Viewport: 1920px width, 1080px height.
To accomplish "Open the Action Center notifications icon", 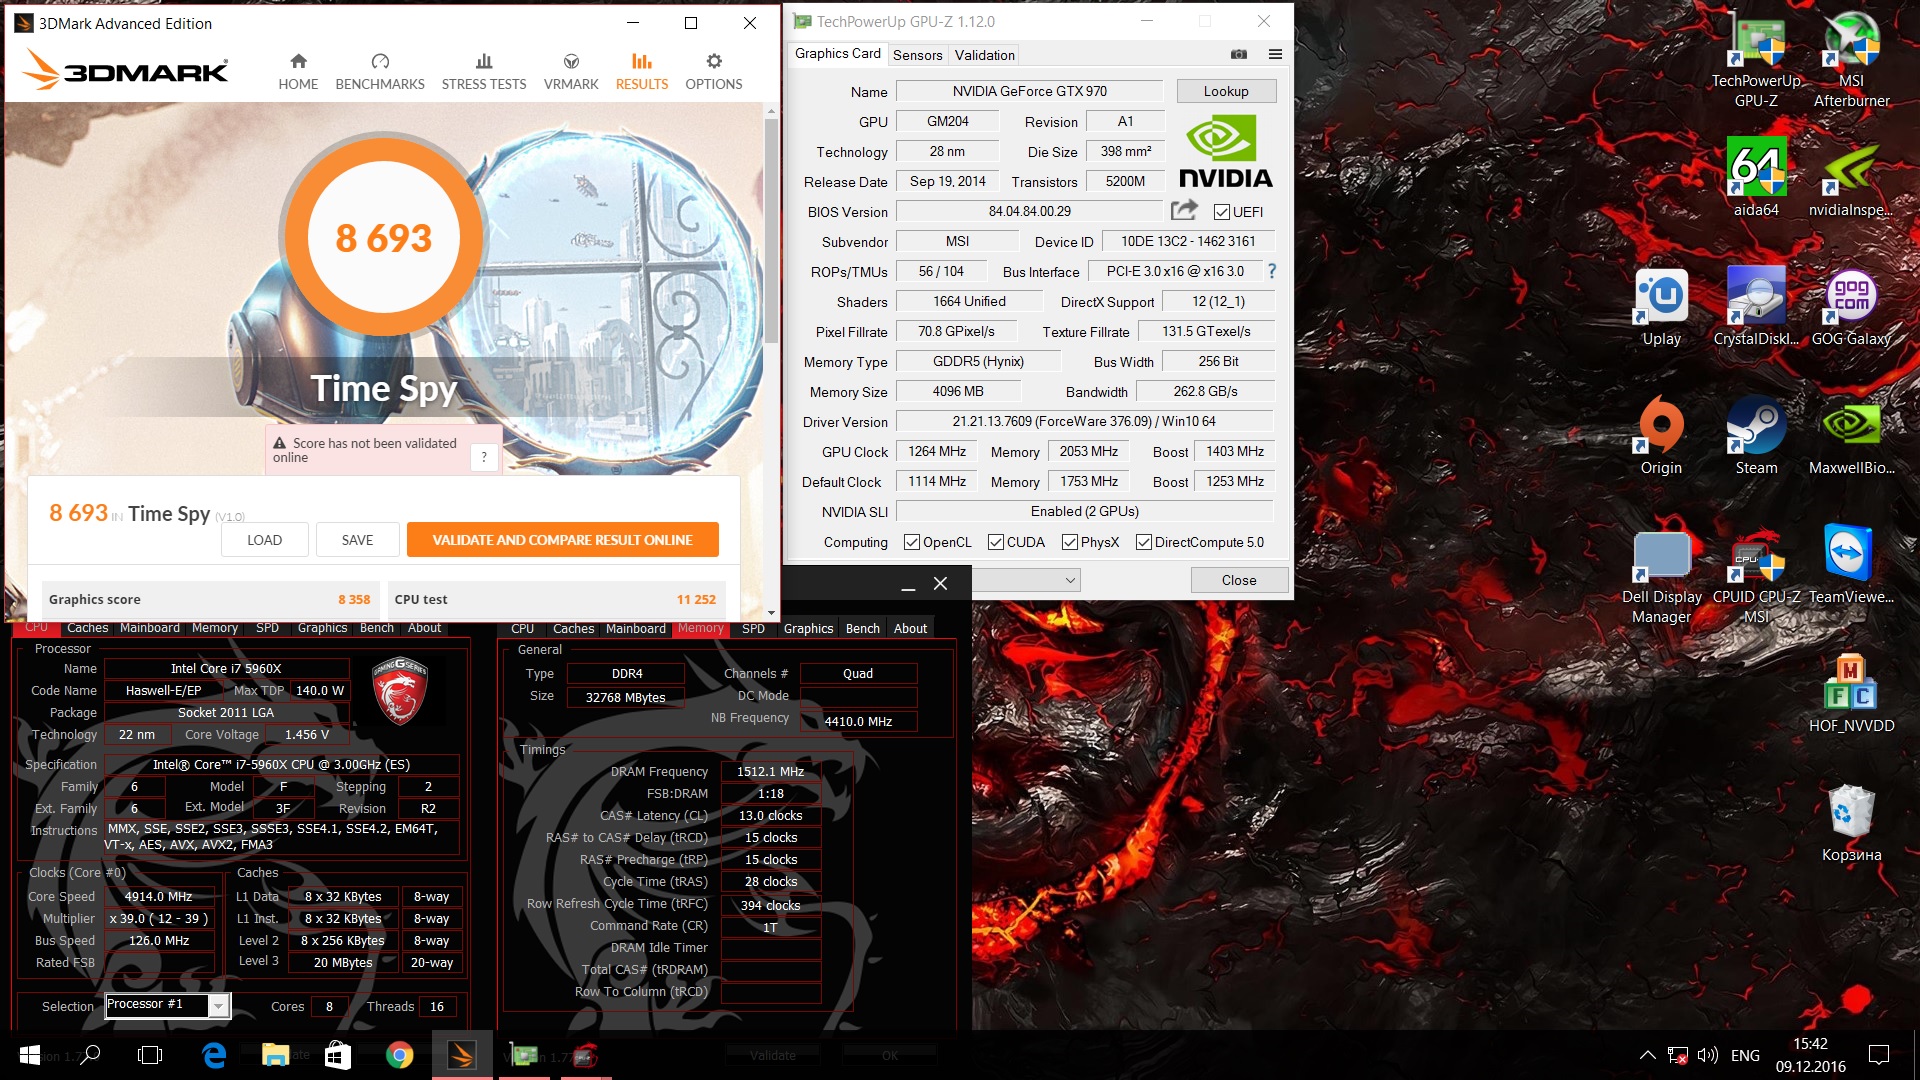I will [x=1879, y=1055].
